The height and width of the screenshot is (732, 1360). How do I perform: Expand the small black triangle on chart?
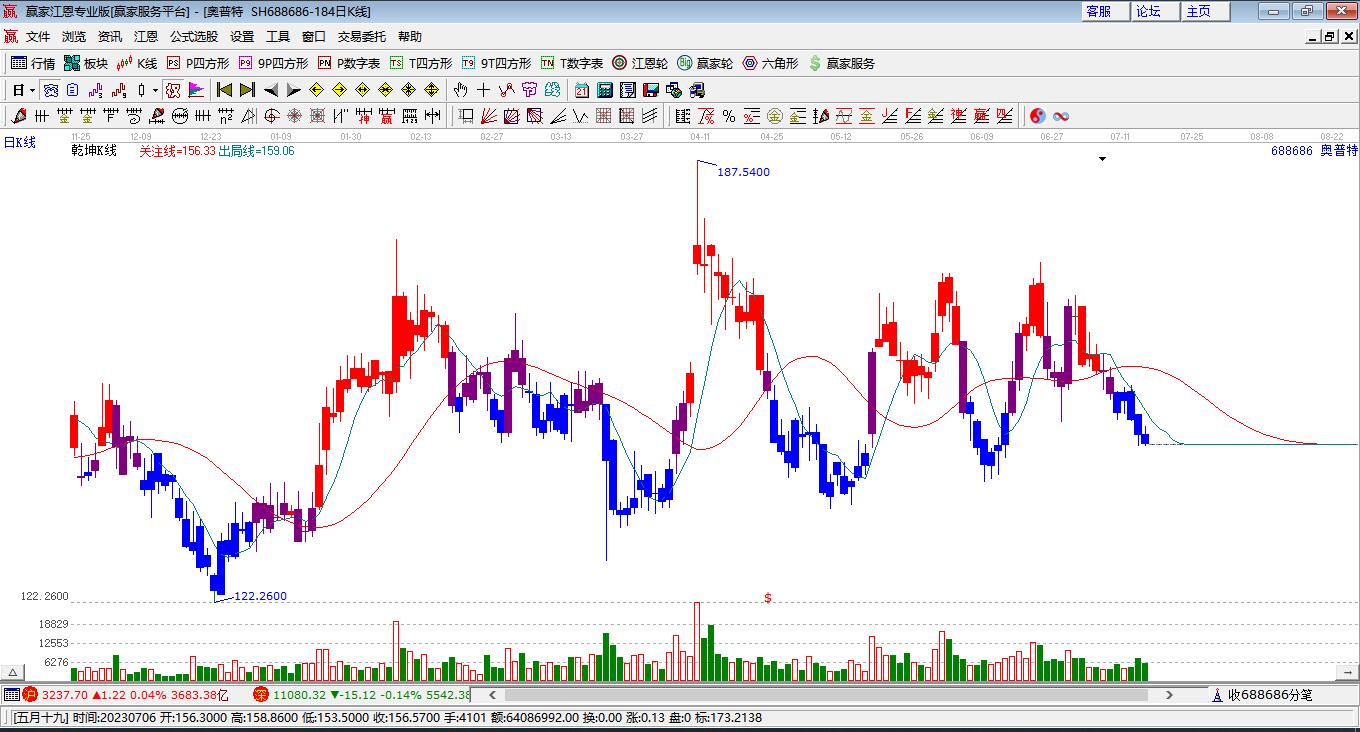pos(1103,158)
